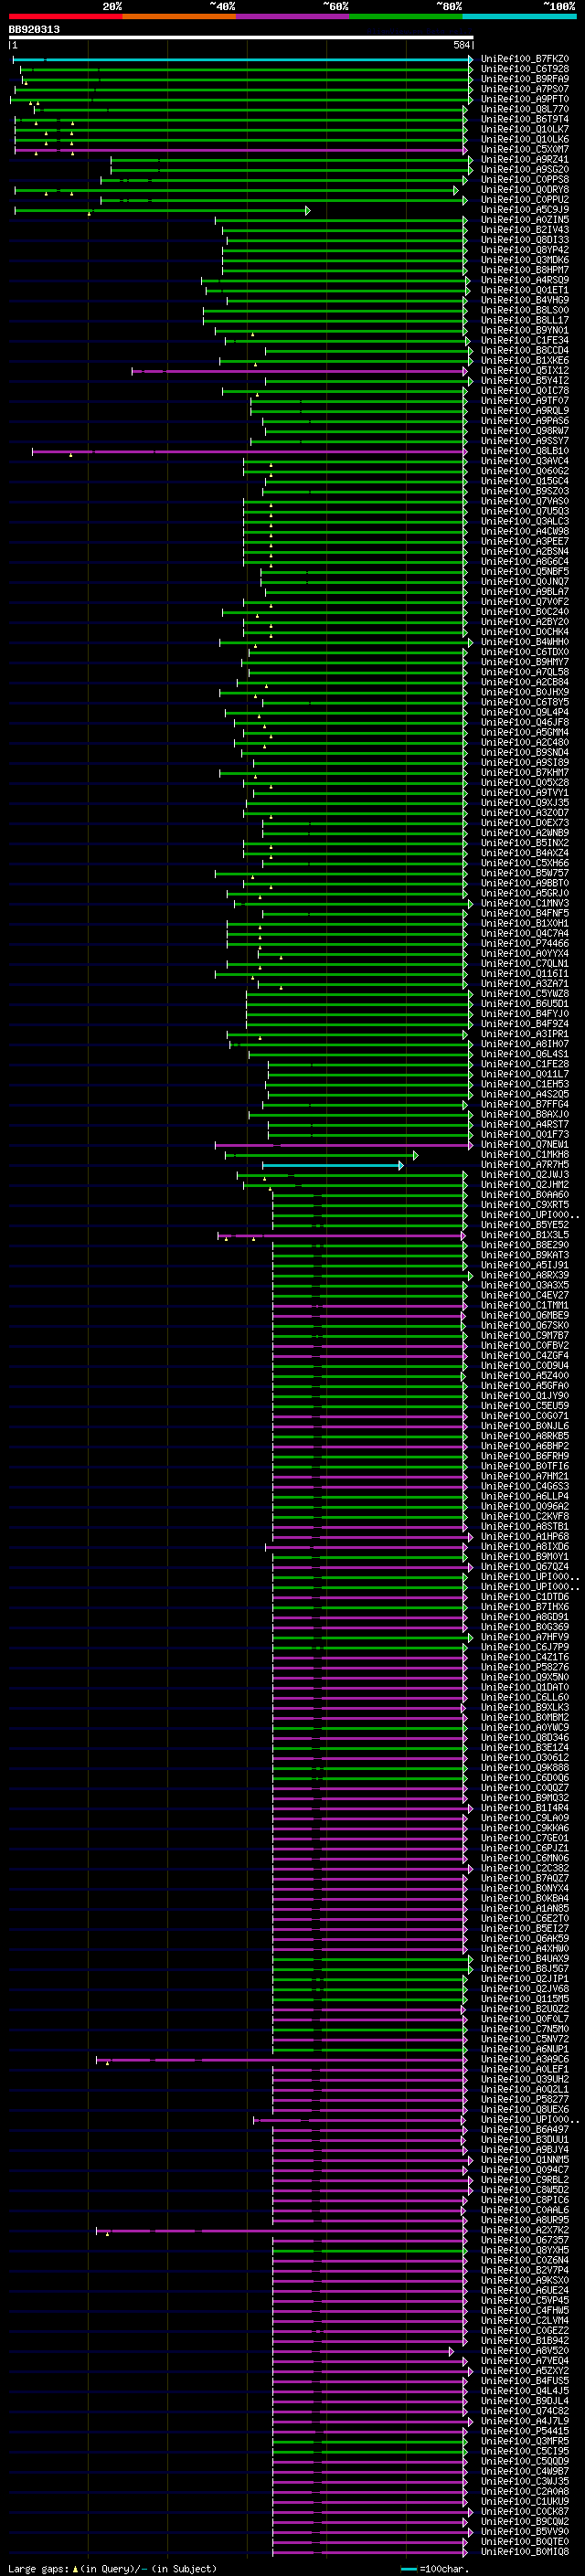
Task: Select UniRef100_C4G6S3 entry
Action: click(525, 1485)
